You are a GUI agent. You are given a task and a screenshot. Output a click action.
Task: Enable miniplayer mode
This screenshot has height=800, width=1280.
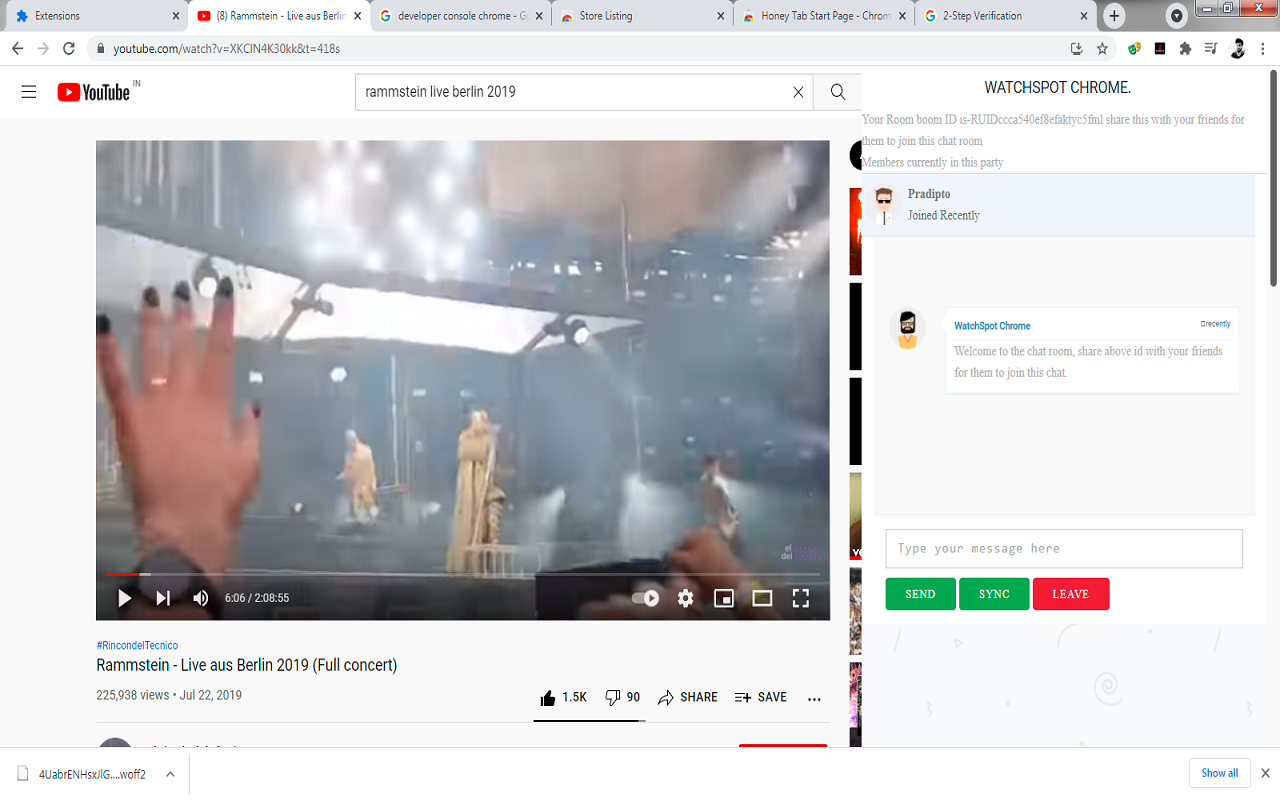pyautogui.click(x=724, y=598)
